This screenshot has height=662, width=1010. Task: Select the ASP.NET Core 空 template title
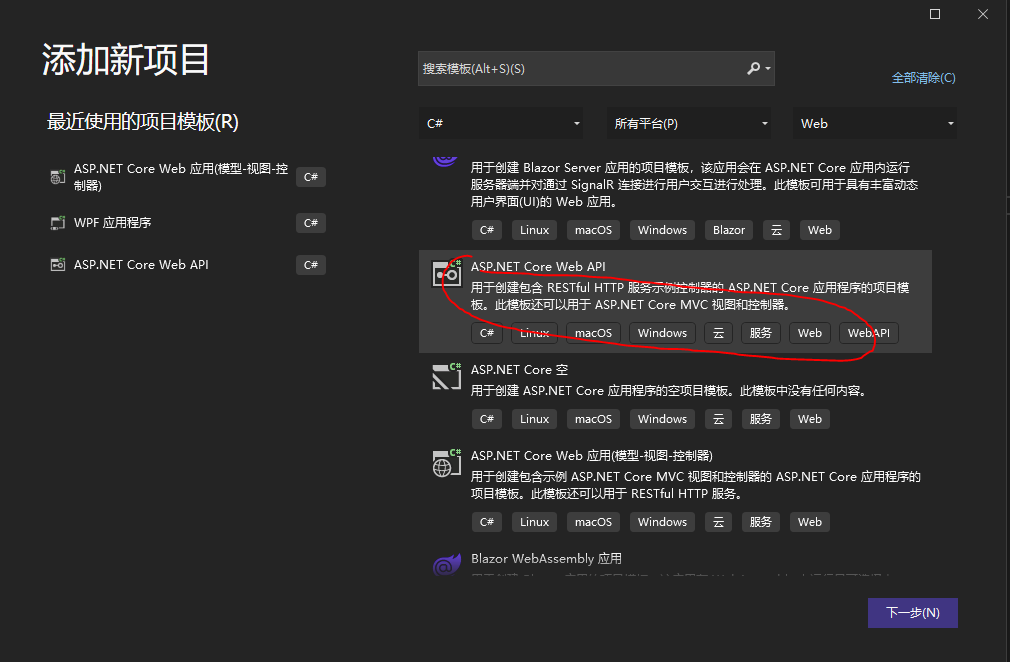click(519, 370)
